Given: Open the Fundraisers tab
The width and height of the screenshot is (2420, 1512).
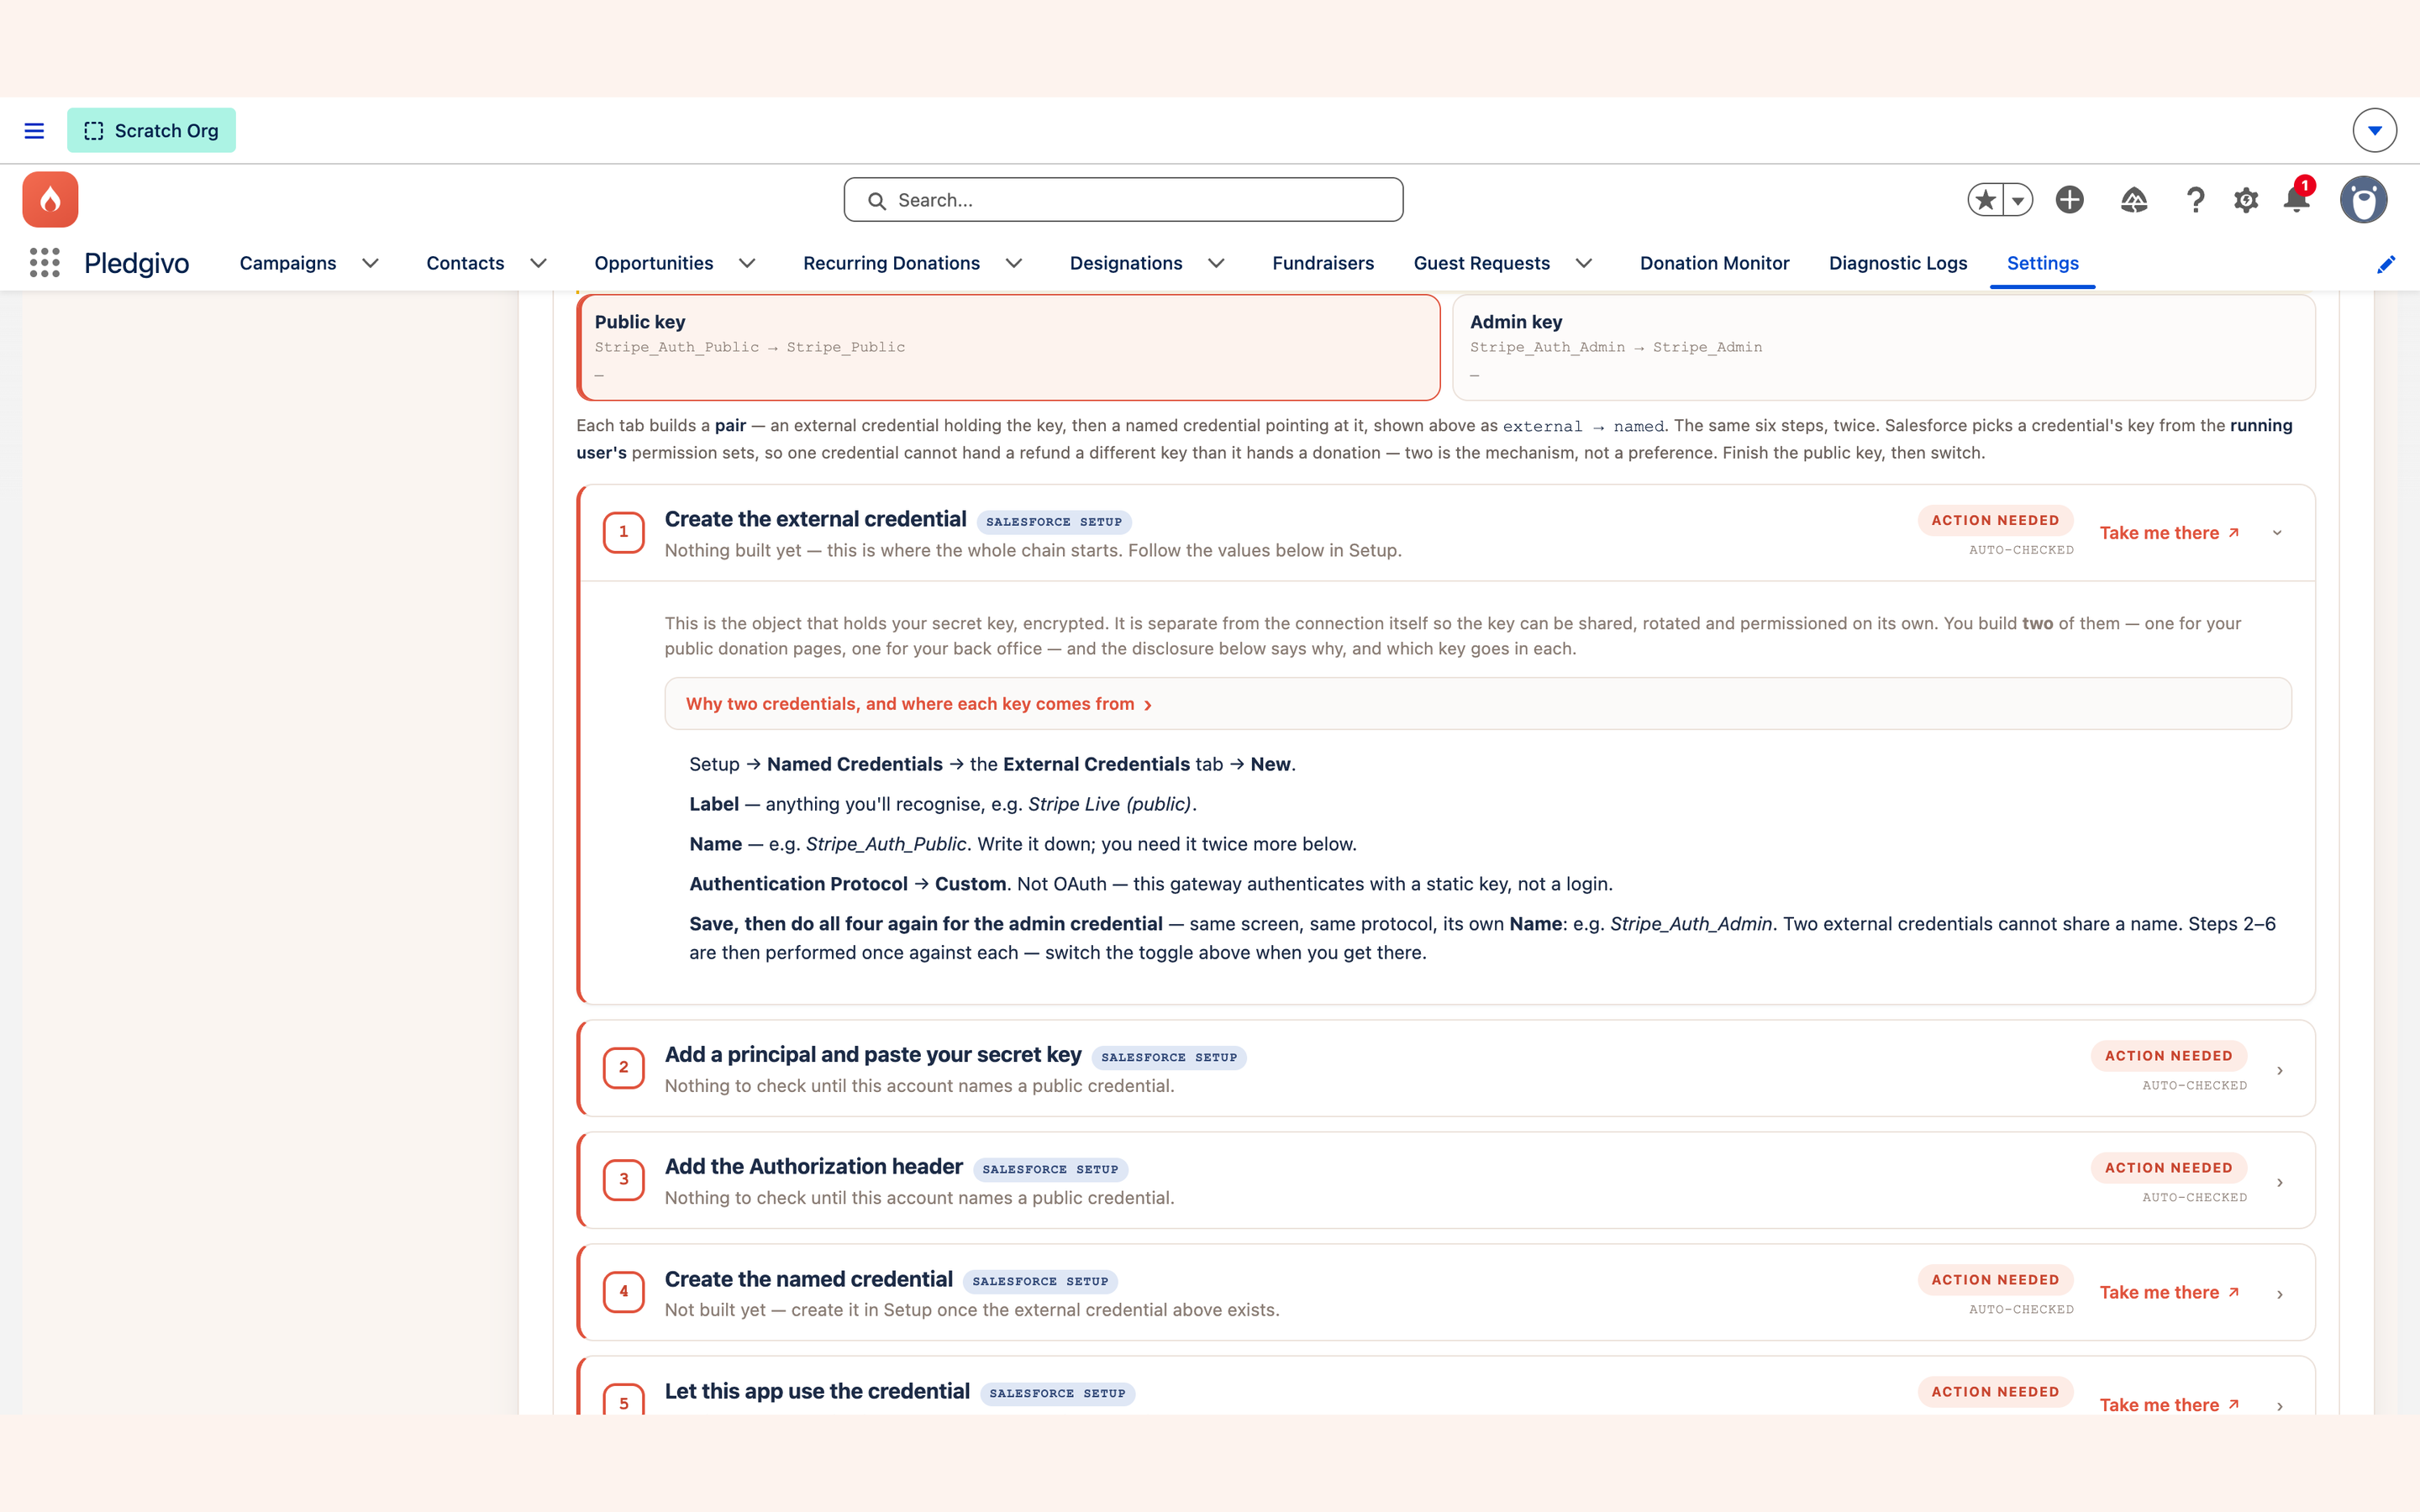Looking at the screenshot, I should tap(1323, 263).
